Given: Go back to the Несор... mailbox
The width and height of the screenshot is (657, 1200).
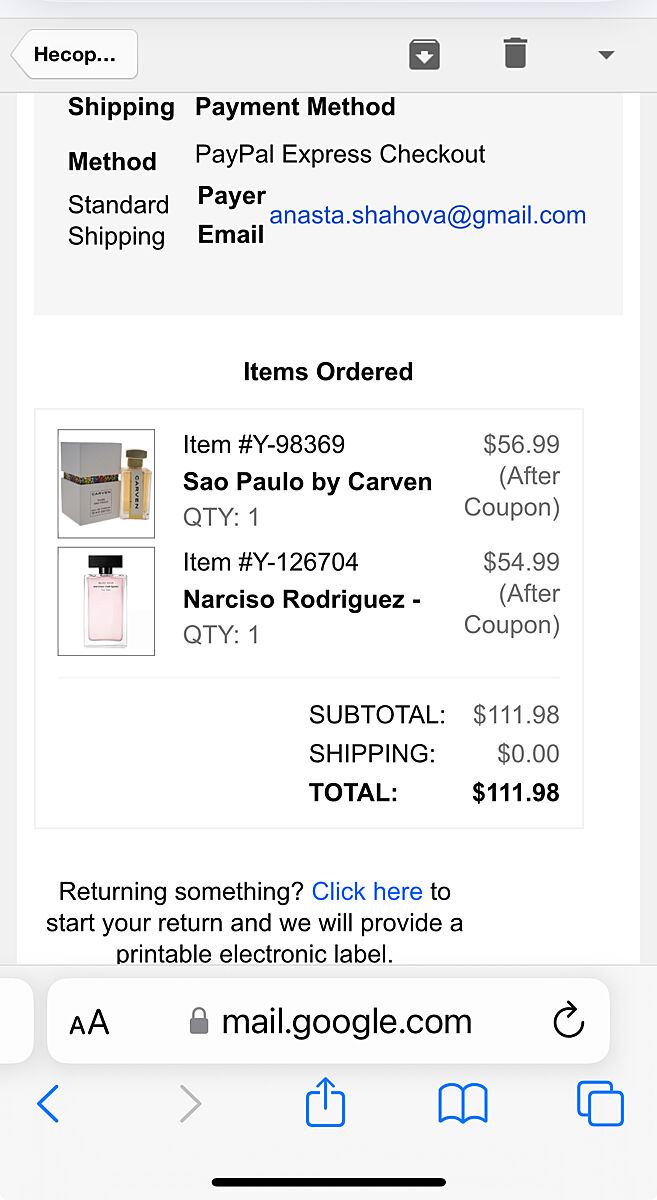Looking at the screenshot, I should [x=75, y=54].
